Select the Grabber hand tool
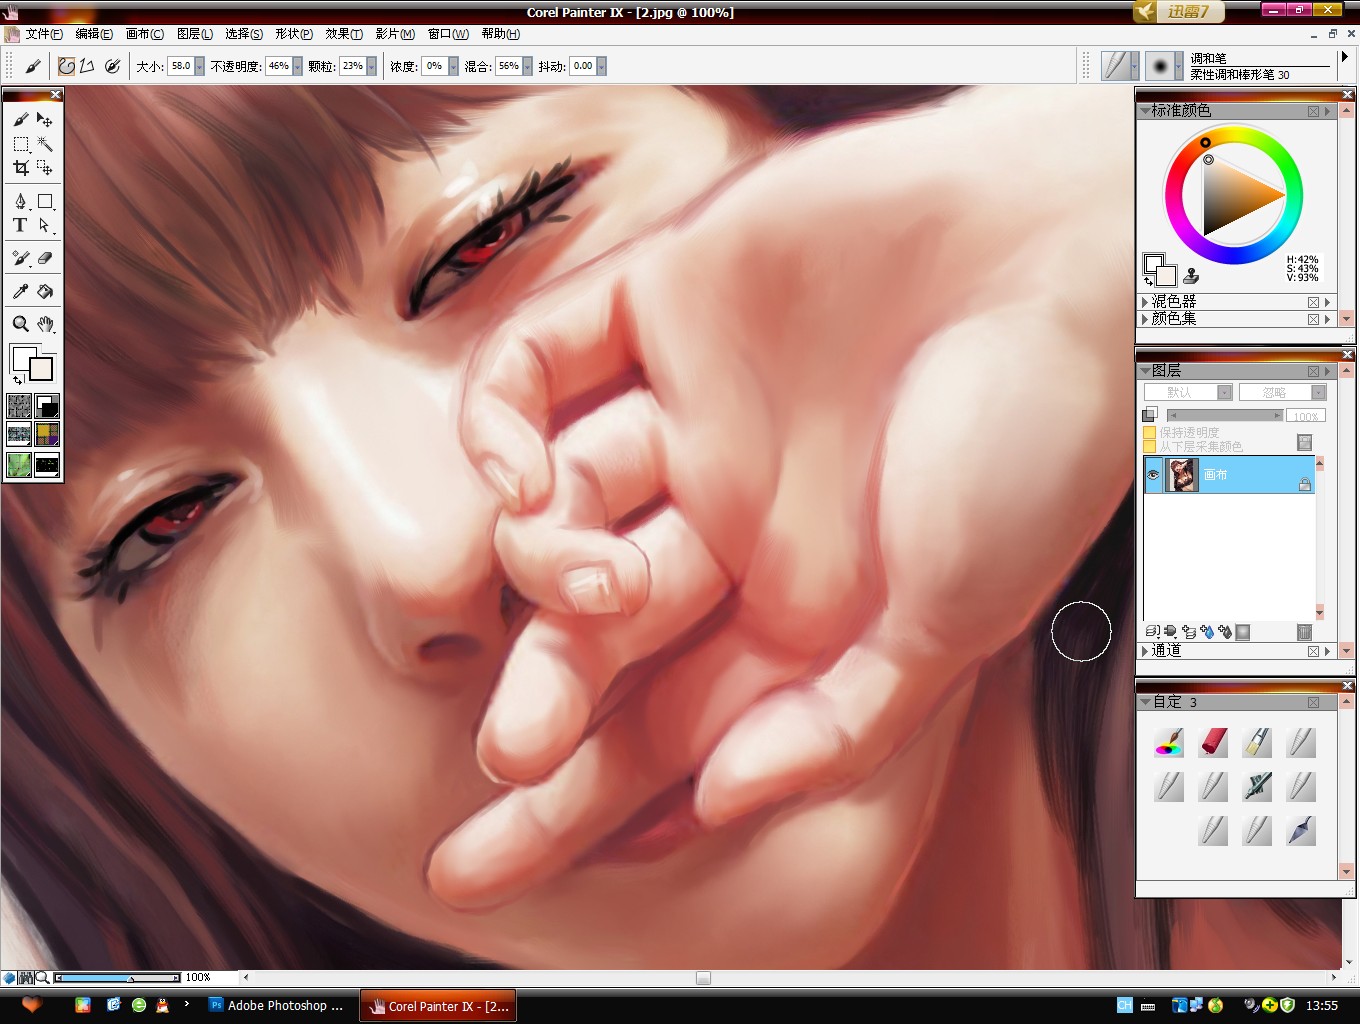This screenshot has width=1360, height=1024. pos(45,324)
